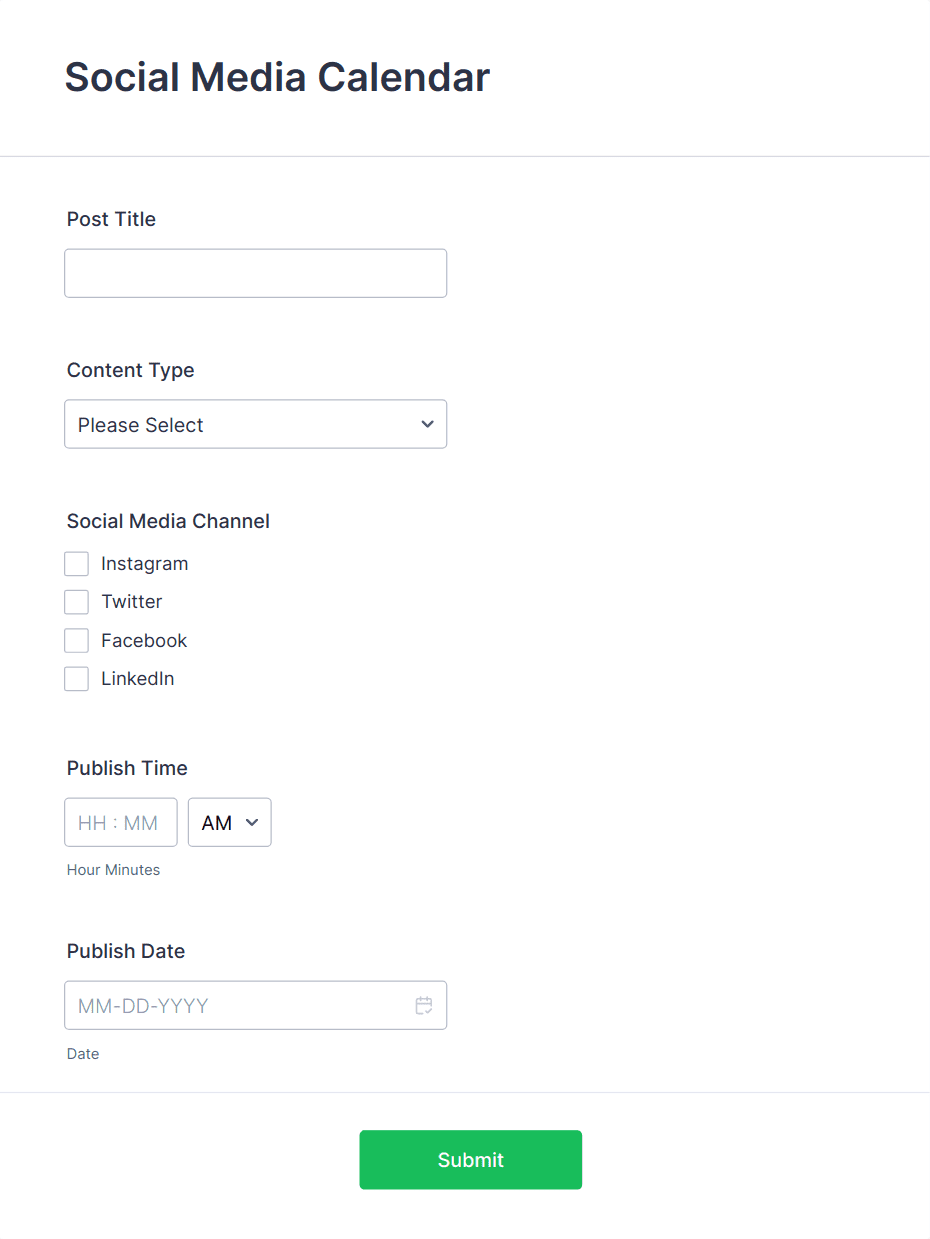Check the Instagram checkbox

point(77,563)
